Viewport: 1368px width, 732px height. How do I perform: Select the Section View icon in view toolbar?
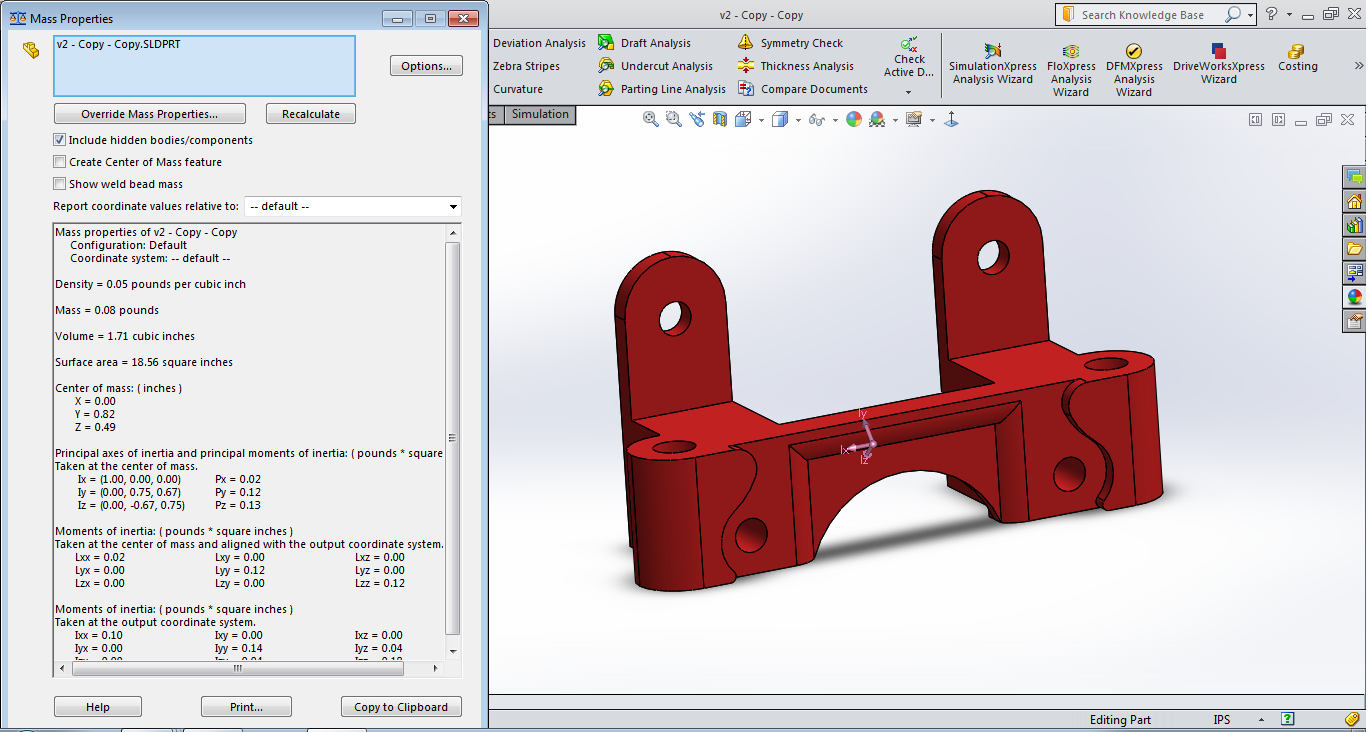click(x=720, y=119)
